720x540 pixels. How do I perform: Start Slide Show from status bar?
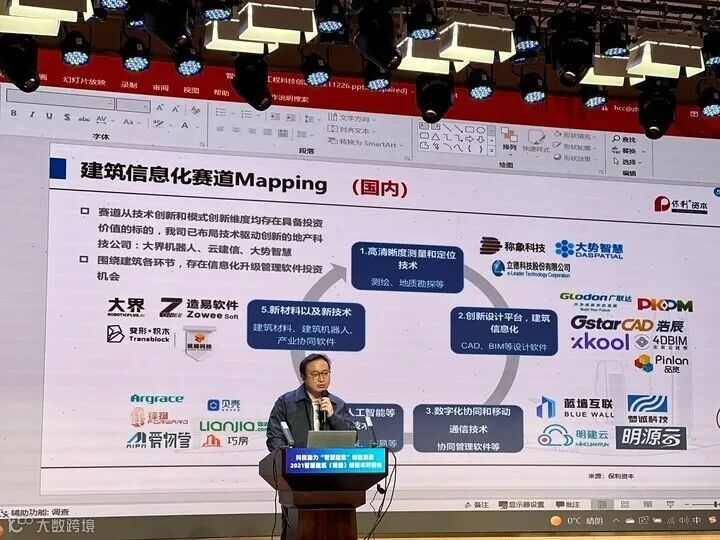click(669, 504)
